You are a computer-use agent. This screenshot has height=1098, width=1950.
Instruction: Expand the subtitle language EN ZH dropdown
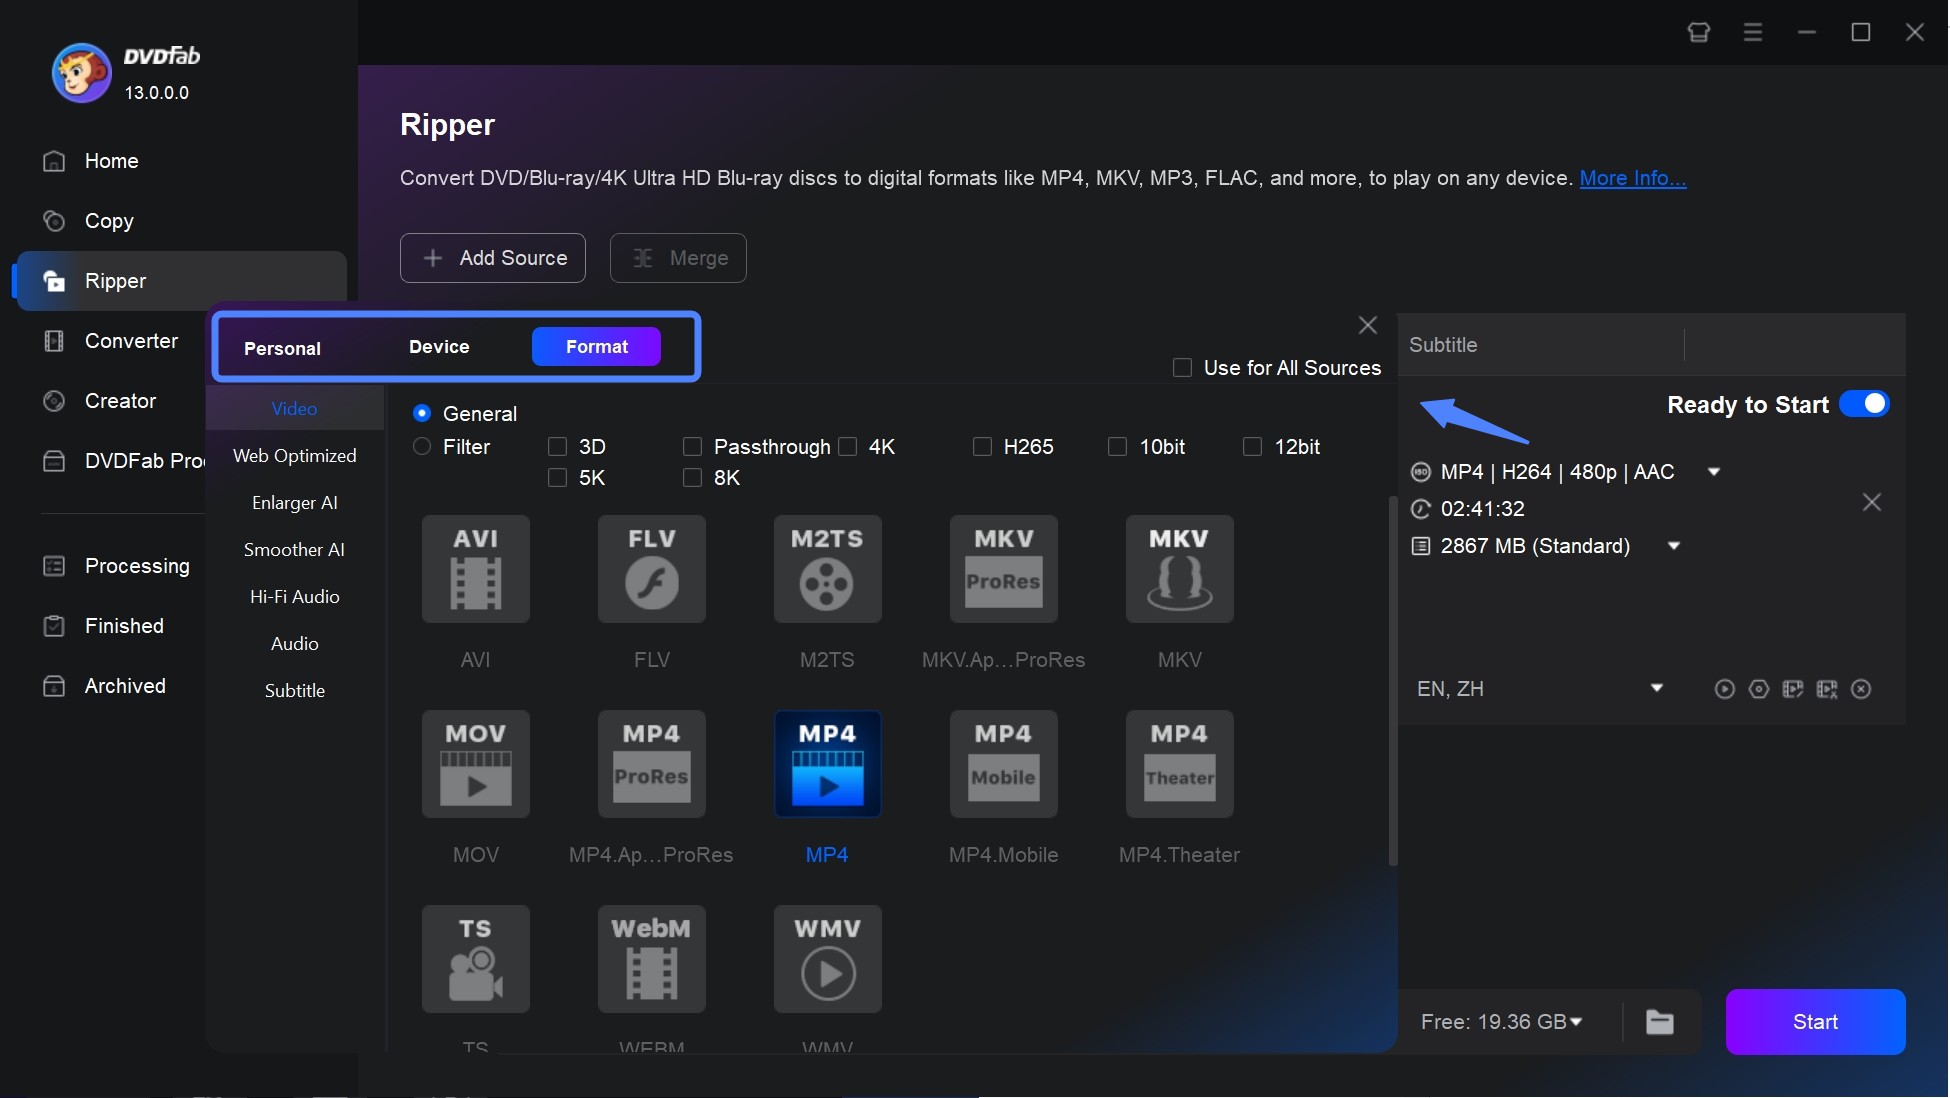coord(1655,688)
